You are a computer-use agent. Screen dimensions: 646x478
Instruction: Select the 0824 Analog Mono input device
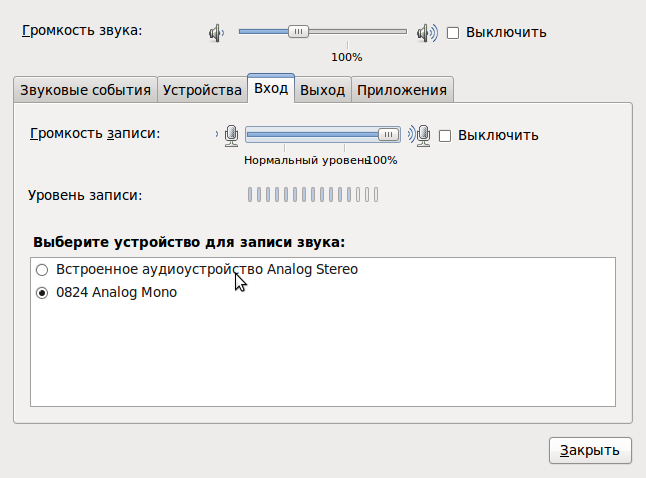point(42,293)
